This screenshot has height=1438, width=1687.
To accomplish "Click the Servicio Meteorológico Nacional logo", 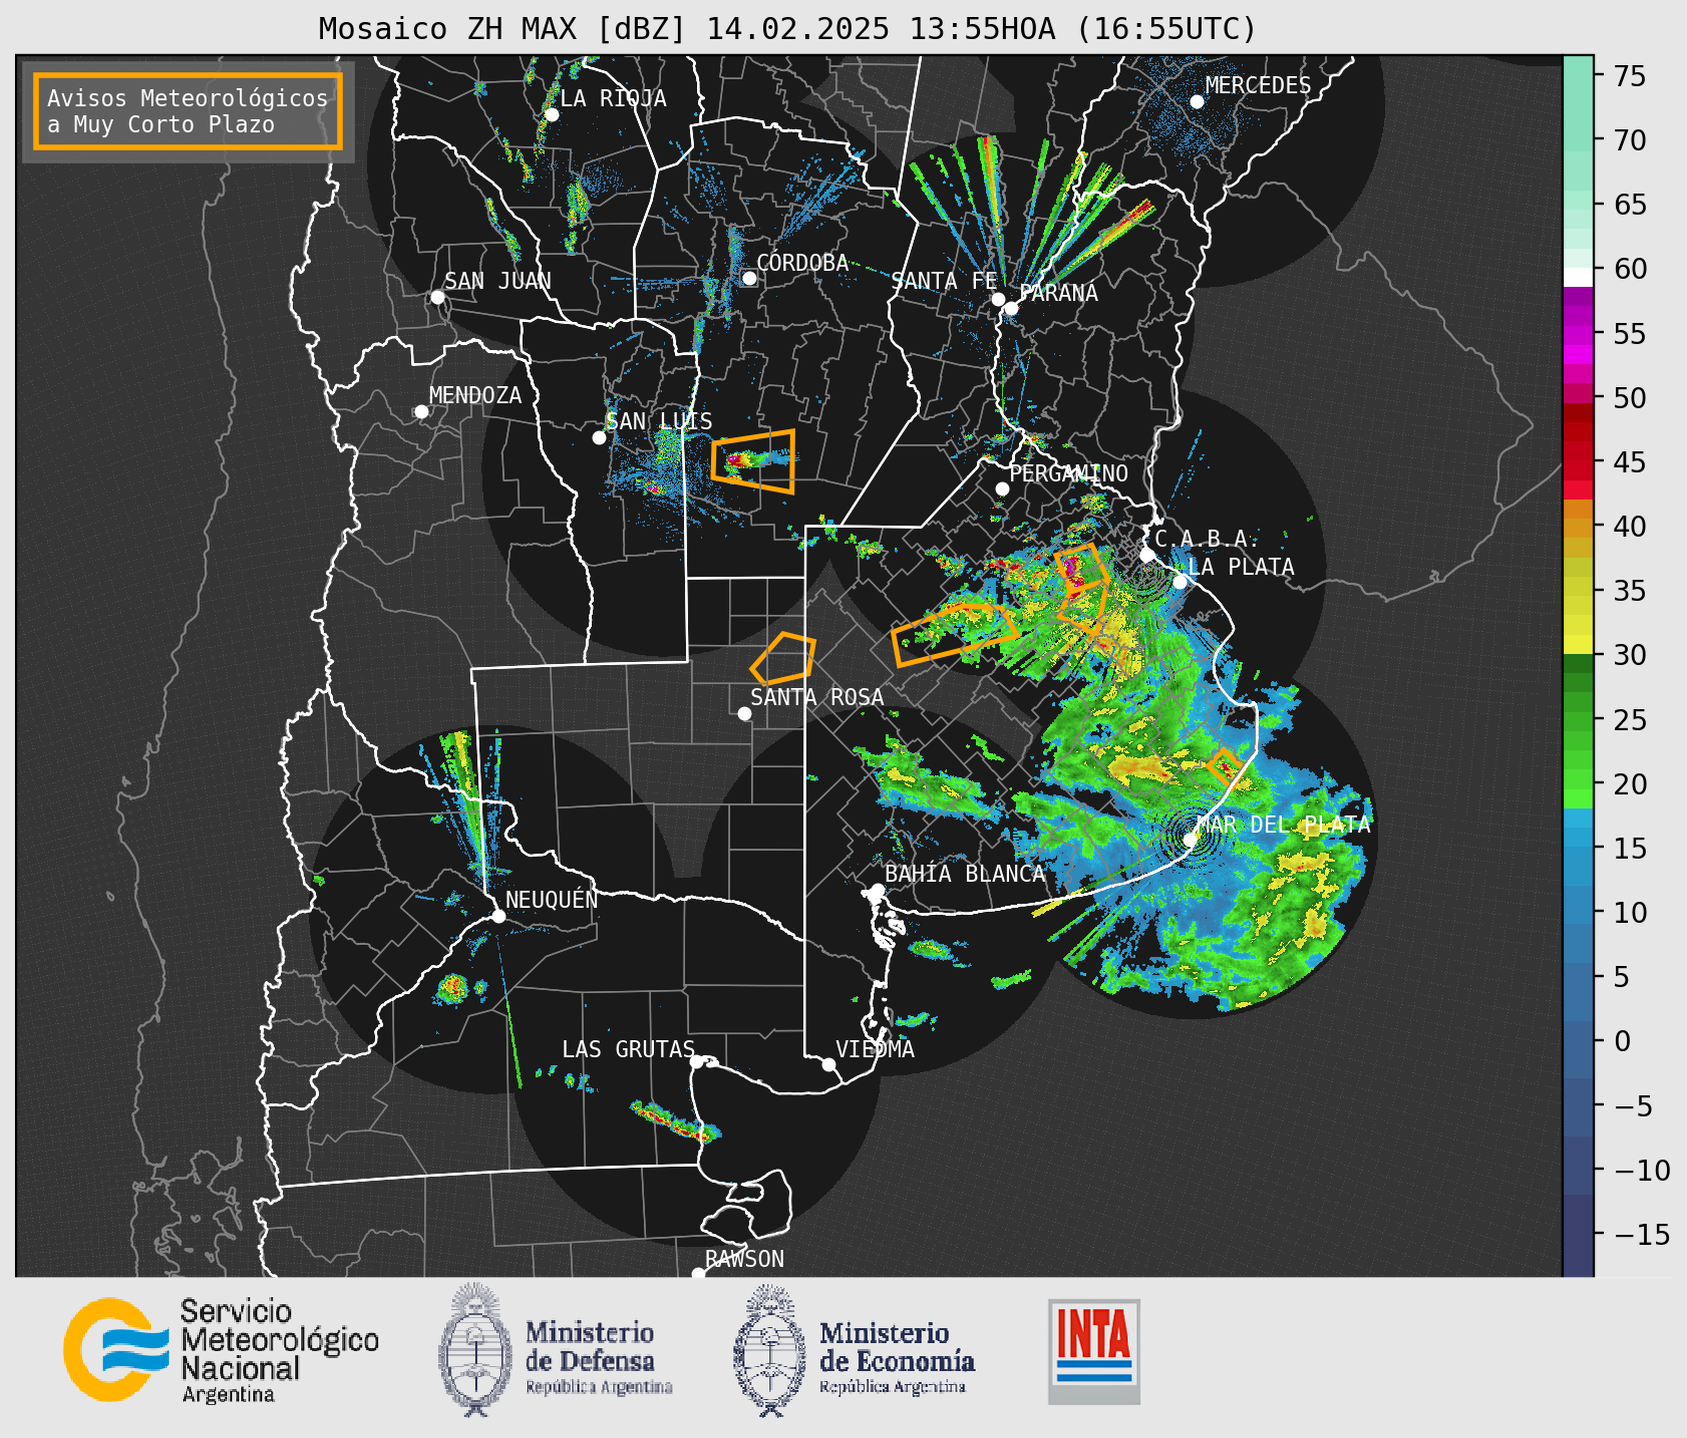I will 221,1350.
